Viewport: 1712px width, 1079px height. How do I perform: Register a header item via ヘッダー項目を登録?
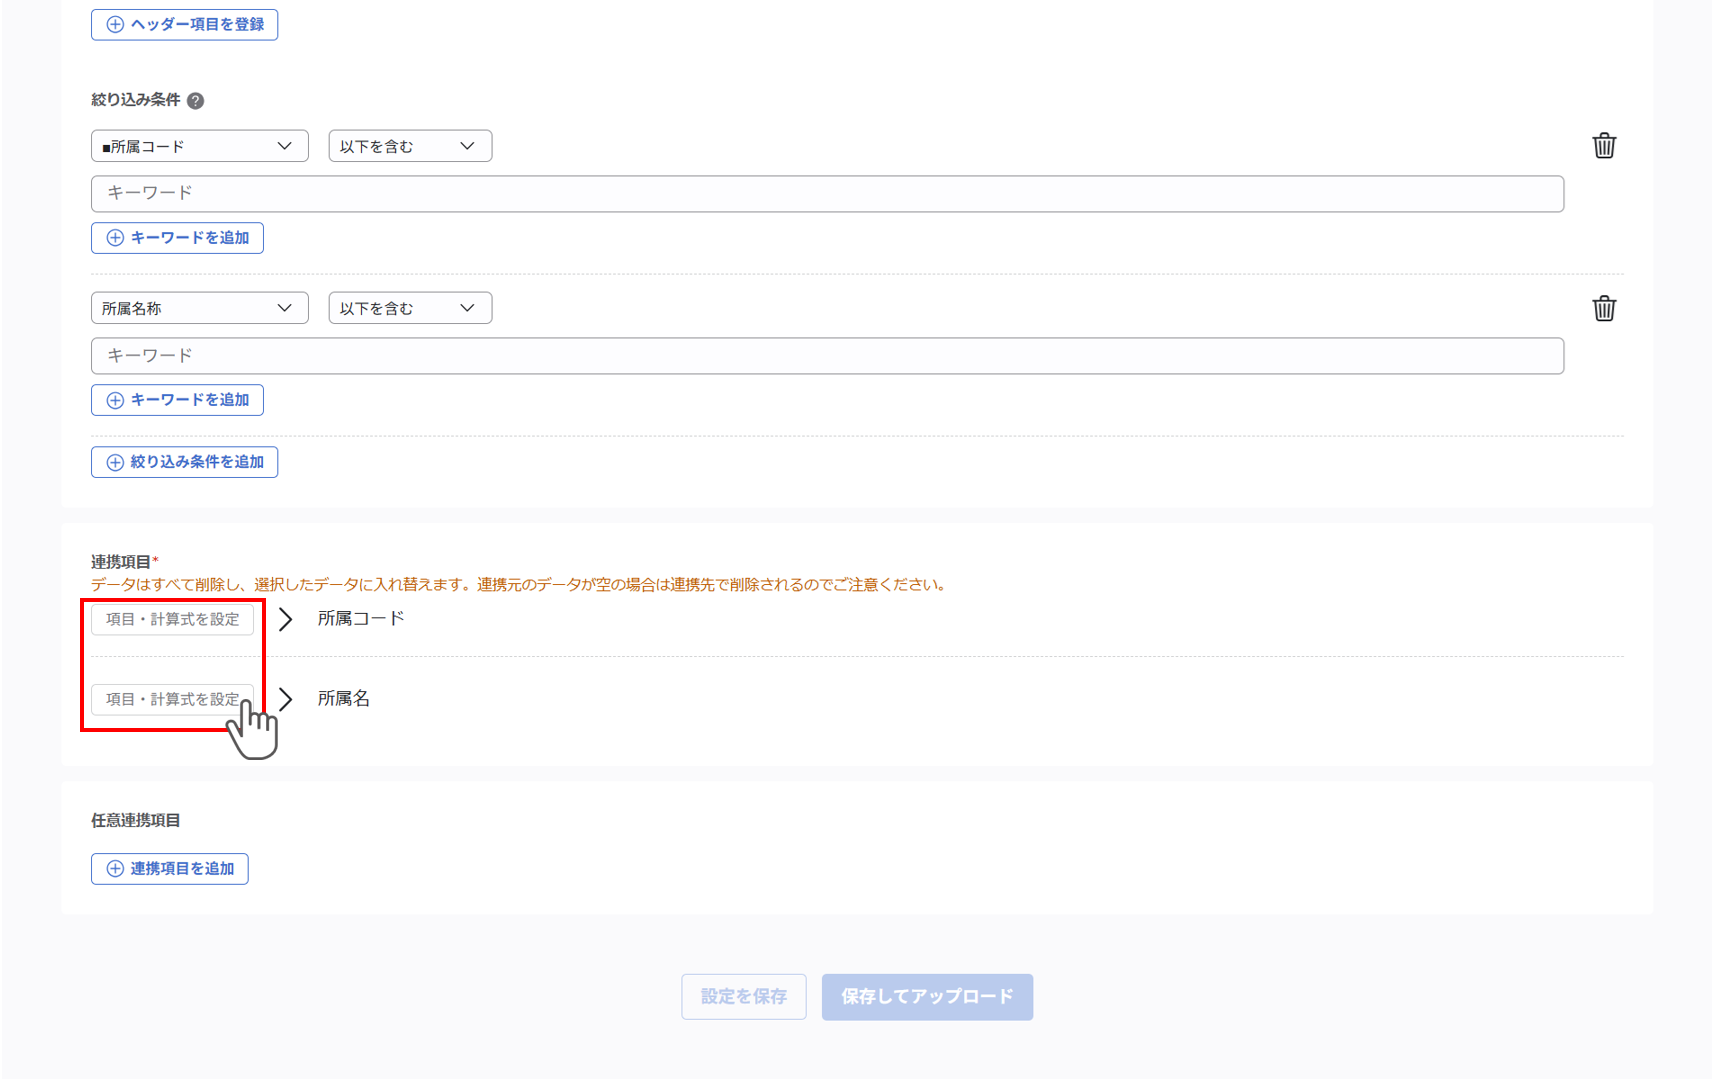(184, 24)
